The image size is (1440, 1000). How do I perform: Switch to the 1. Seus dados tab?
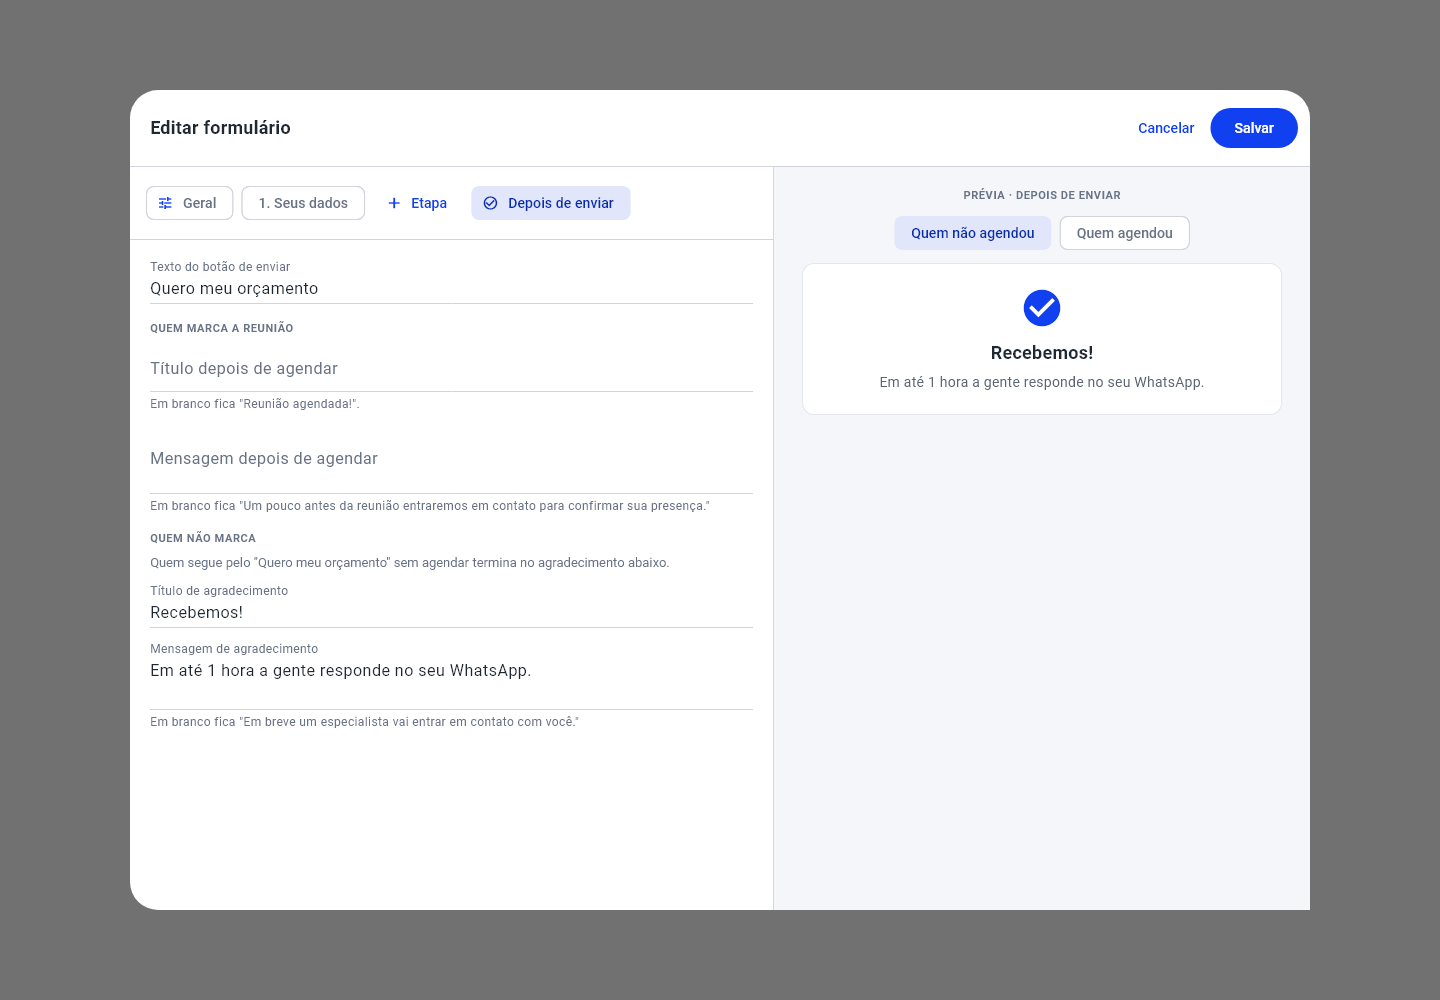(303, 203)
